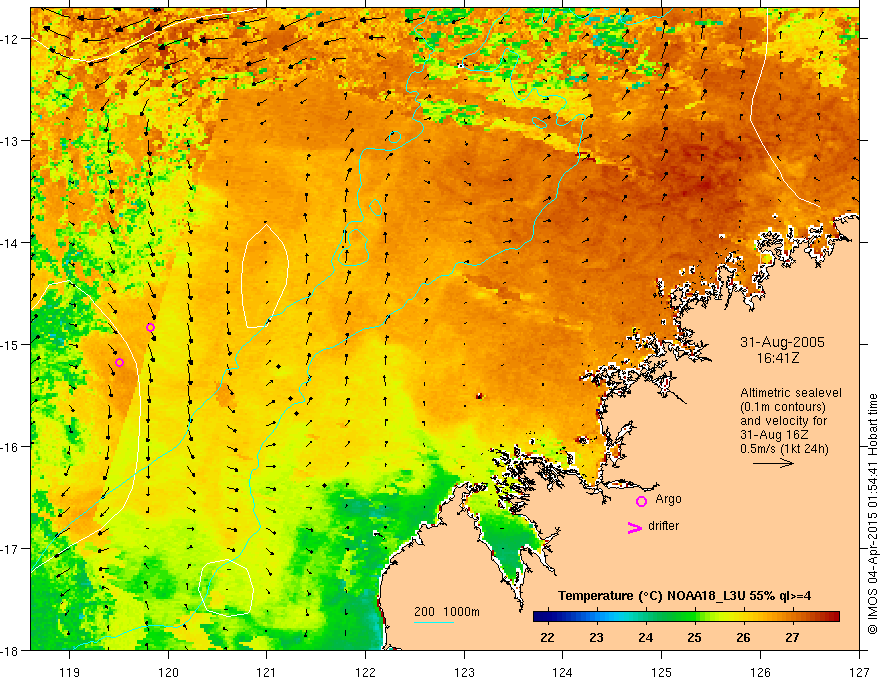Click the '0.5m/s (1kt 24h)' scale label

tap(784, 449)
